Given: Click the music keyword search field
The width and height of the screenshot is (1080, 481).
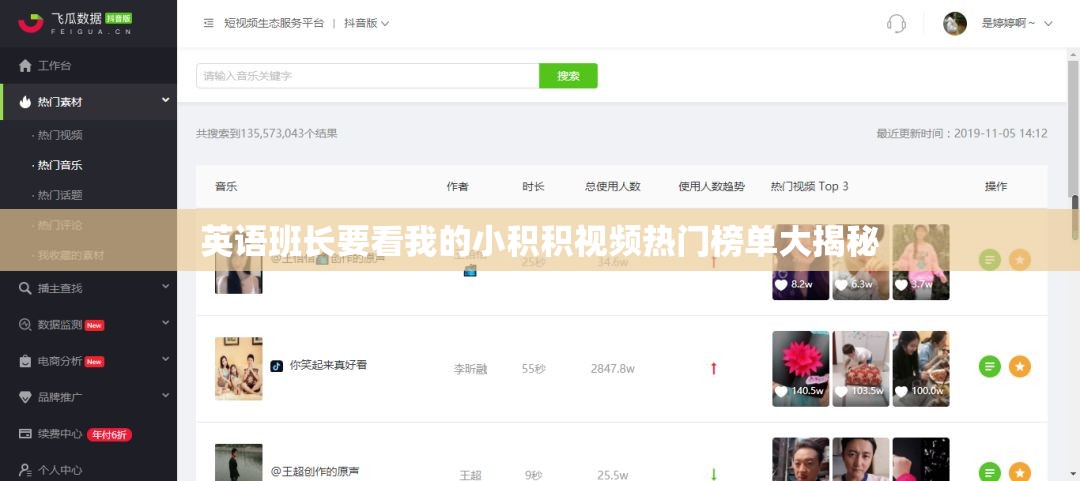Looking at the screenshot, I should point(367,76).
